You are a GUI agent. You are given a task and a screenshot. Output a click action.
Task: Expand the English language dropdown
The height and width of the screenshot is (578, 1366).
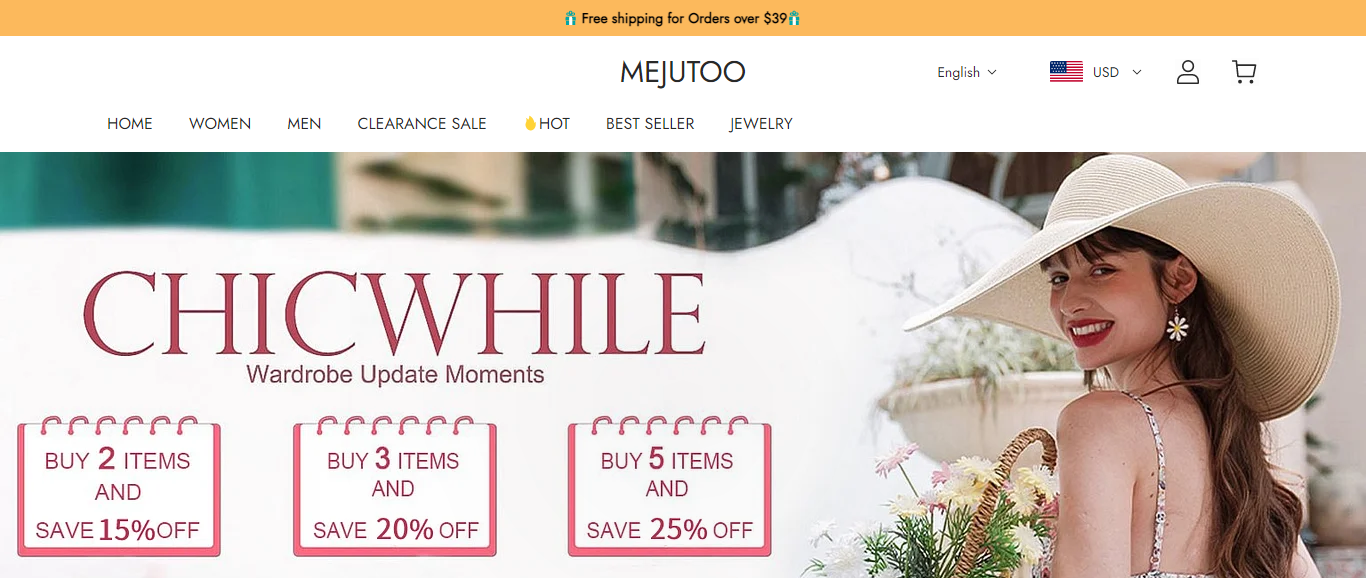click(x=967, y=72)
